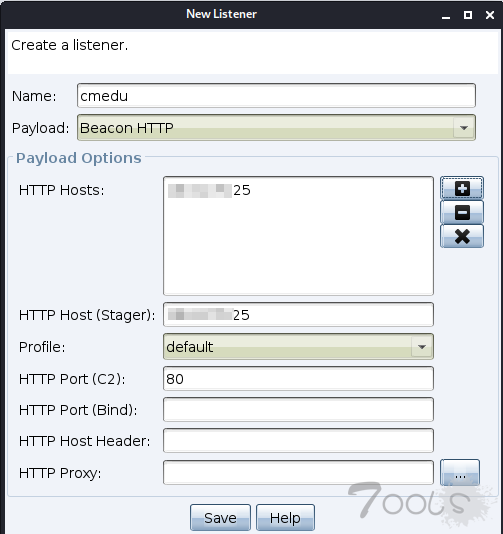503x534 pixels.
Task: Select the host entry ending in 25 in HTTP Hosts
Action: [x=209, y=190]
